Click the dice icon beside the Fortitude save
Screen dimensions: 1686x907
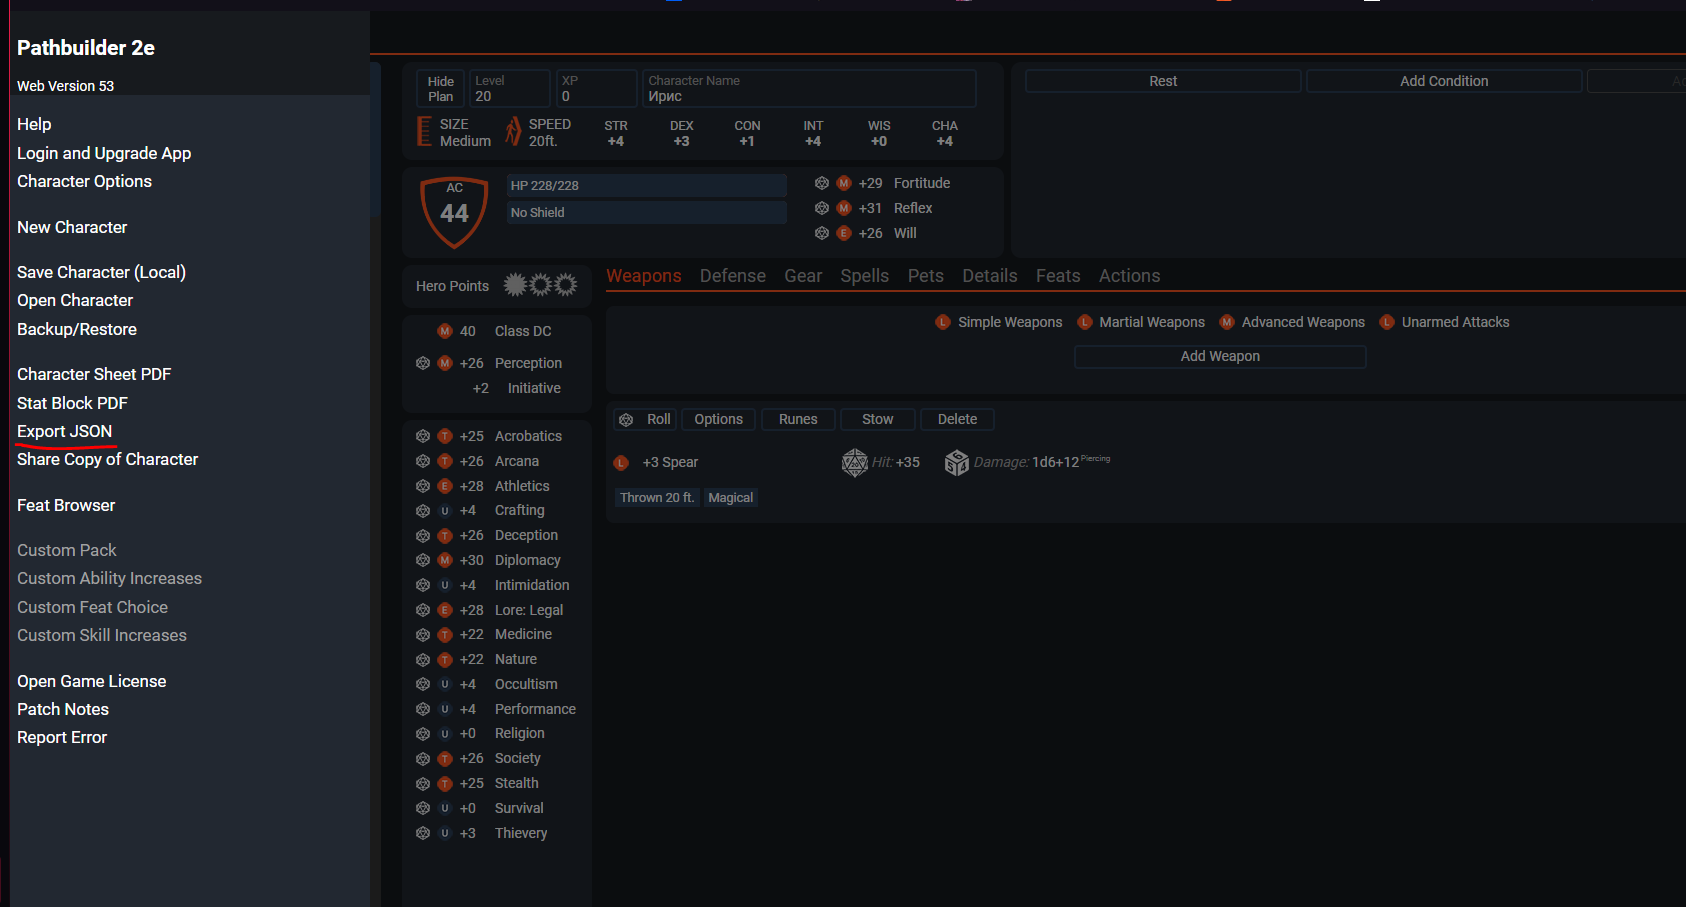click(821, 183)
